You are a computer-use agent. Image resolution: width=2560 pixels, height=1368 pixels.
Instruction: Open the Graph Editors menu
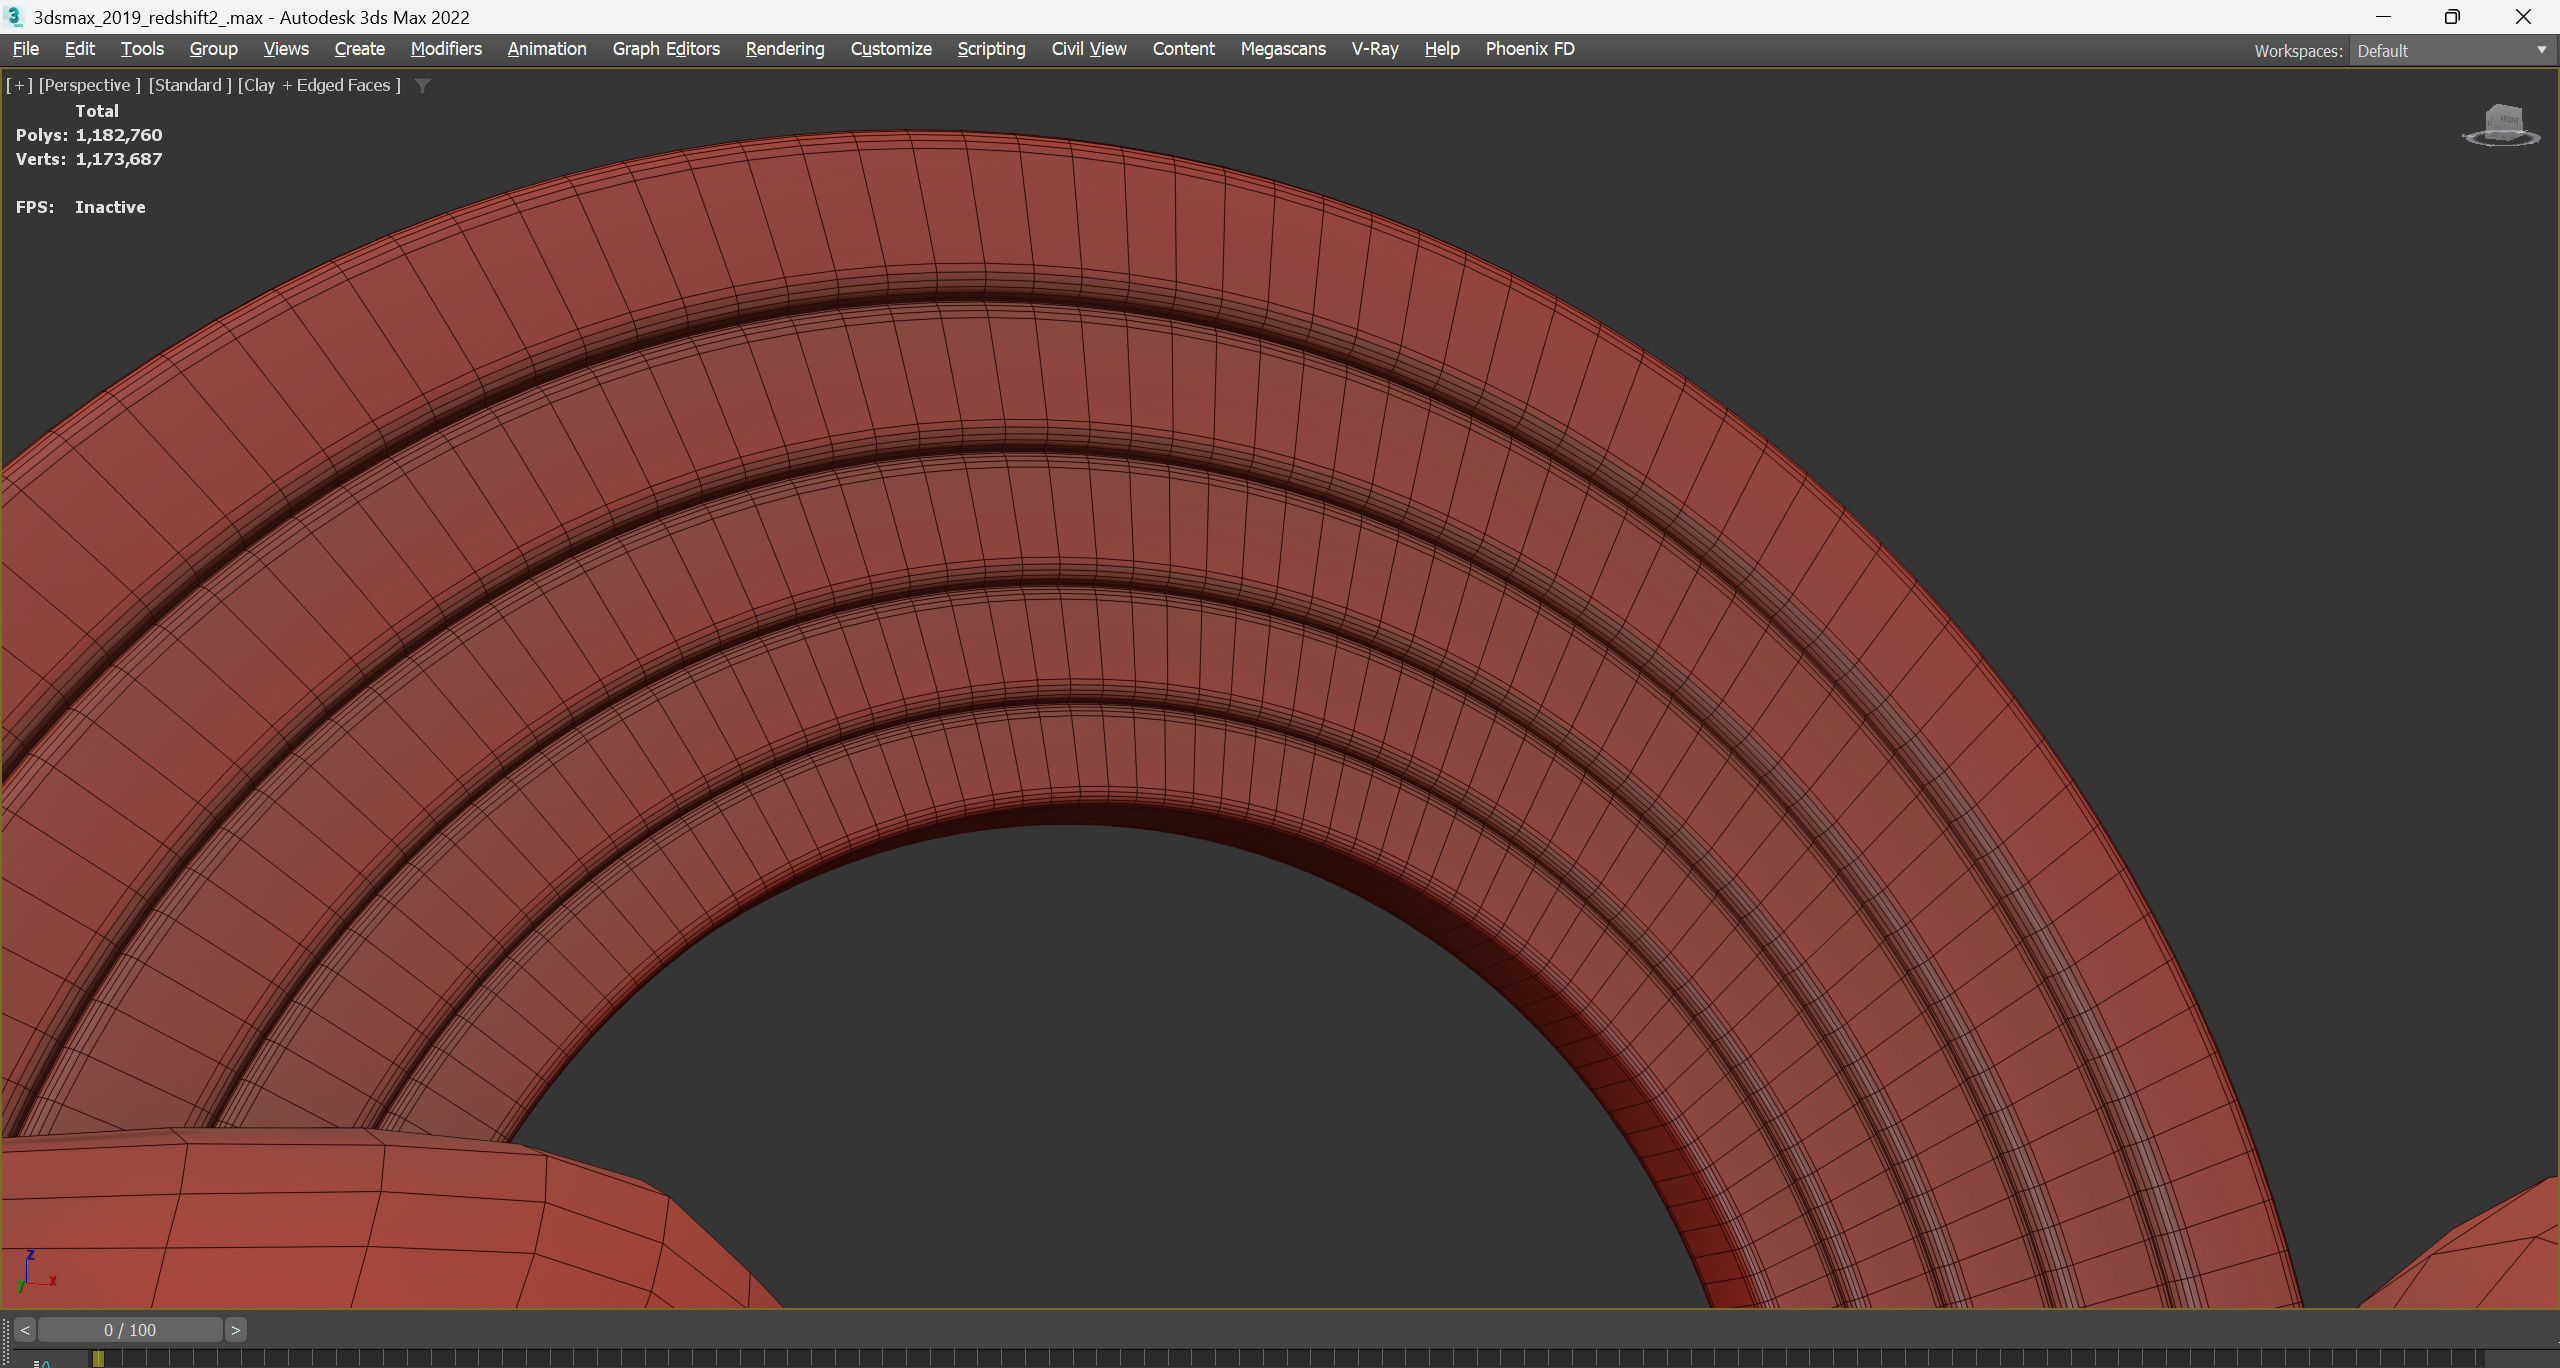coord(665,49)
